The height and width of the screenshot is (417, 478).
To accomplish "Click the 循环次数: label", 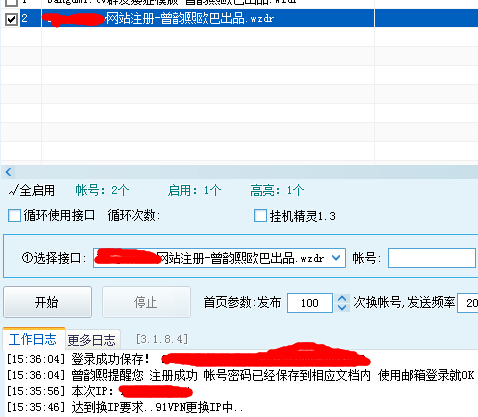I will tap(134, 215).
